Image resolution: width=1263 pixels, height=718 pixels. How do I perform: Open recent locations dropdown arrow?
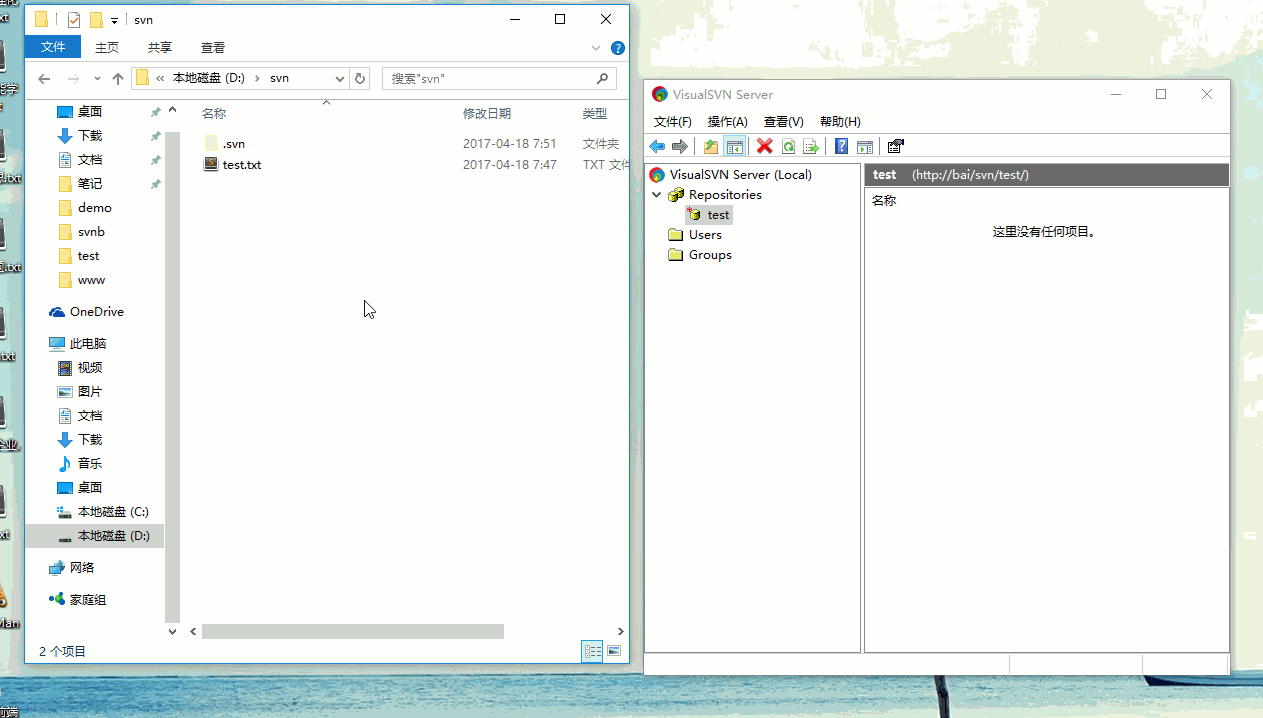pyautogui.click(x=97, y=78)
